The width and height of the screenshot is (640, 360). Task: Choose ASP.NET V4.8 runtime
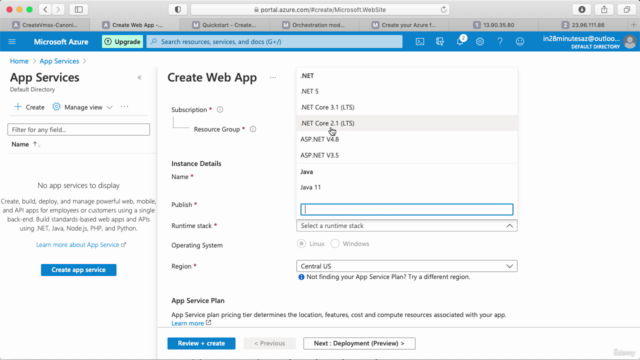point(407,139)
